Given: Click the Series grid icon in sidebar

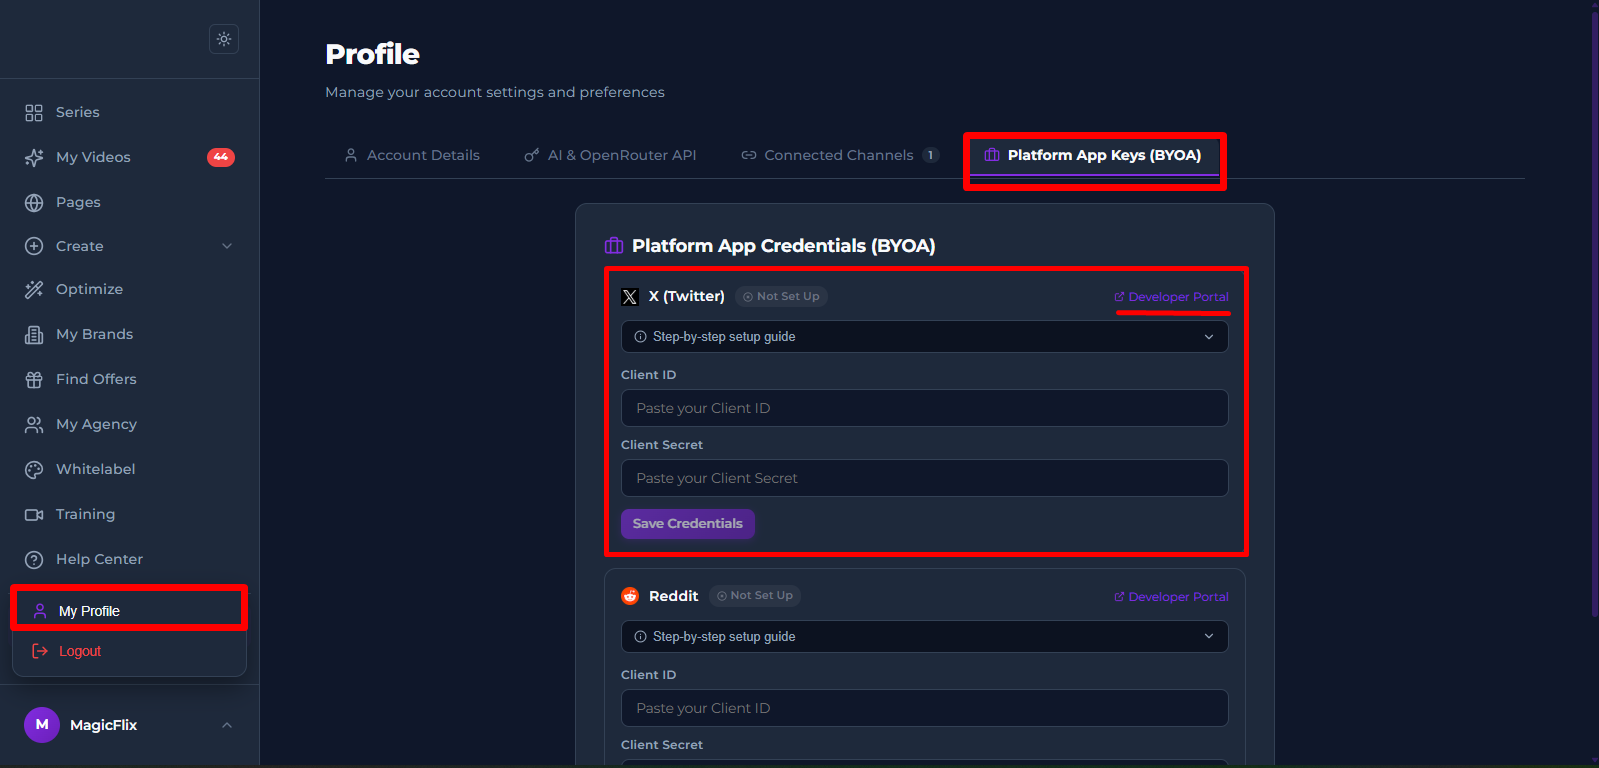Looking at the screenshot, I should click(x=34, y=113).
